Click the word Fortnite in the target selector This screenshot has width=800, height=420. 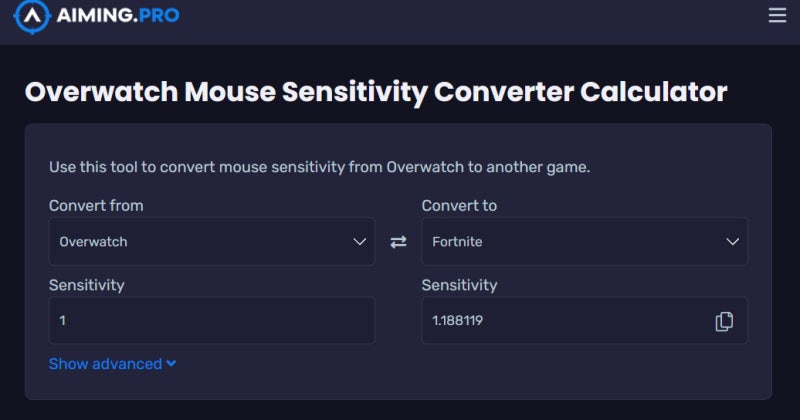tap(457, 242)
